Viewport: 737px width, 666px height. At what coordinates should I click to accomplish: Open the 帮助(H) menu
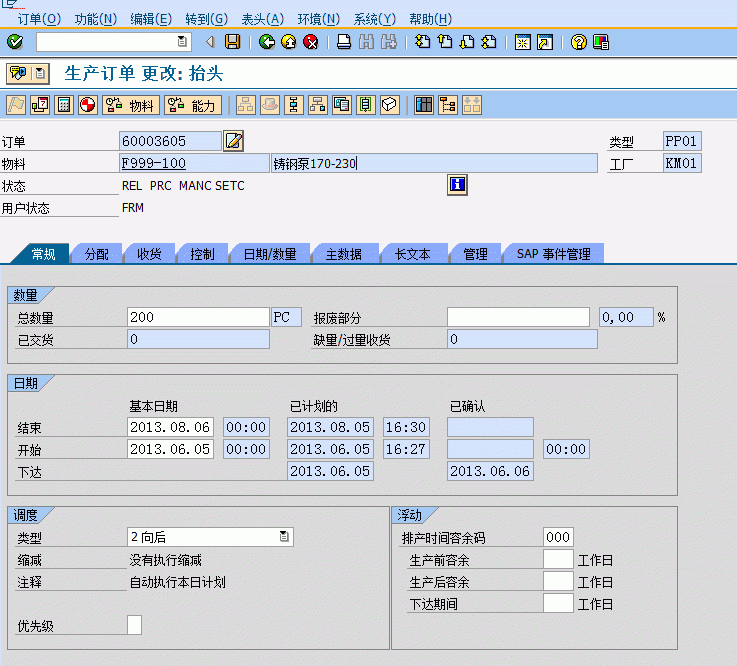tap(430, 19)
